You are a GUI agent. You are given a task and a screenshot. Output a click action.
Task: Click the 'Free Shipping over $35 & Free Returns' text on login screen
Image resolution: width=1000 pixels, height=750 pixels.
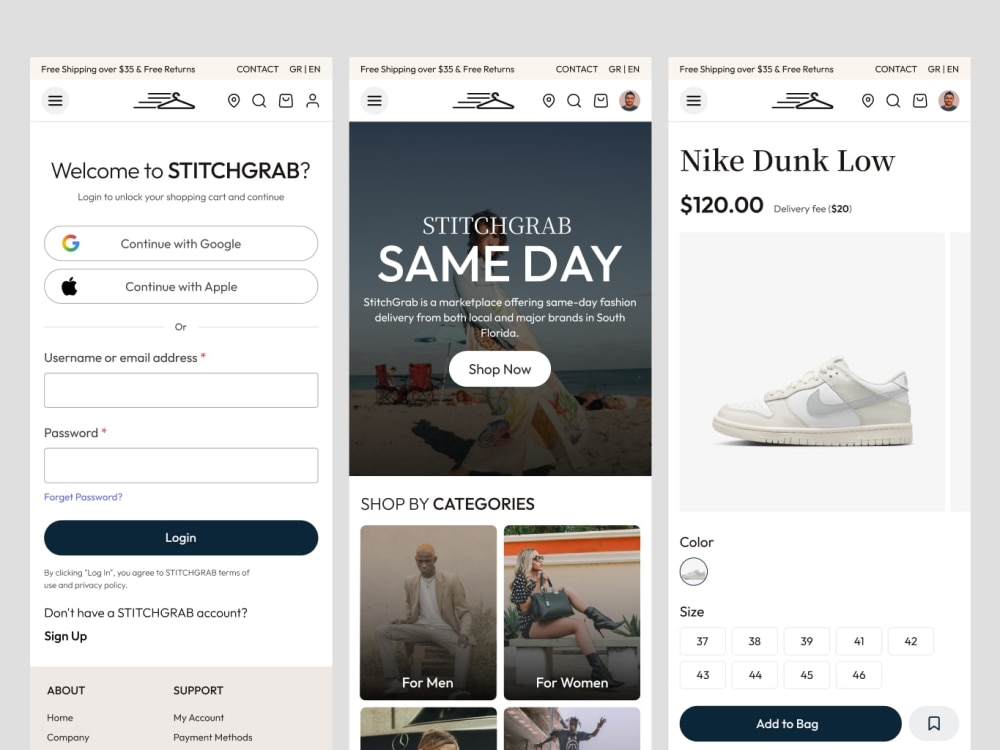[118, 69]
